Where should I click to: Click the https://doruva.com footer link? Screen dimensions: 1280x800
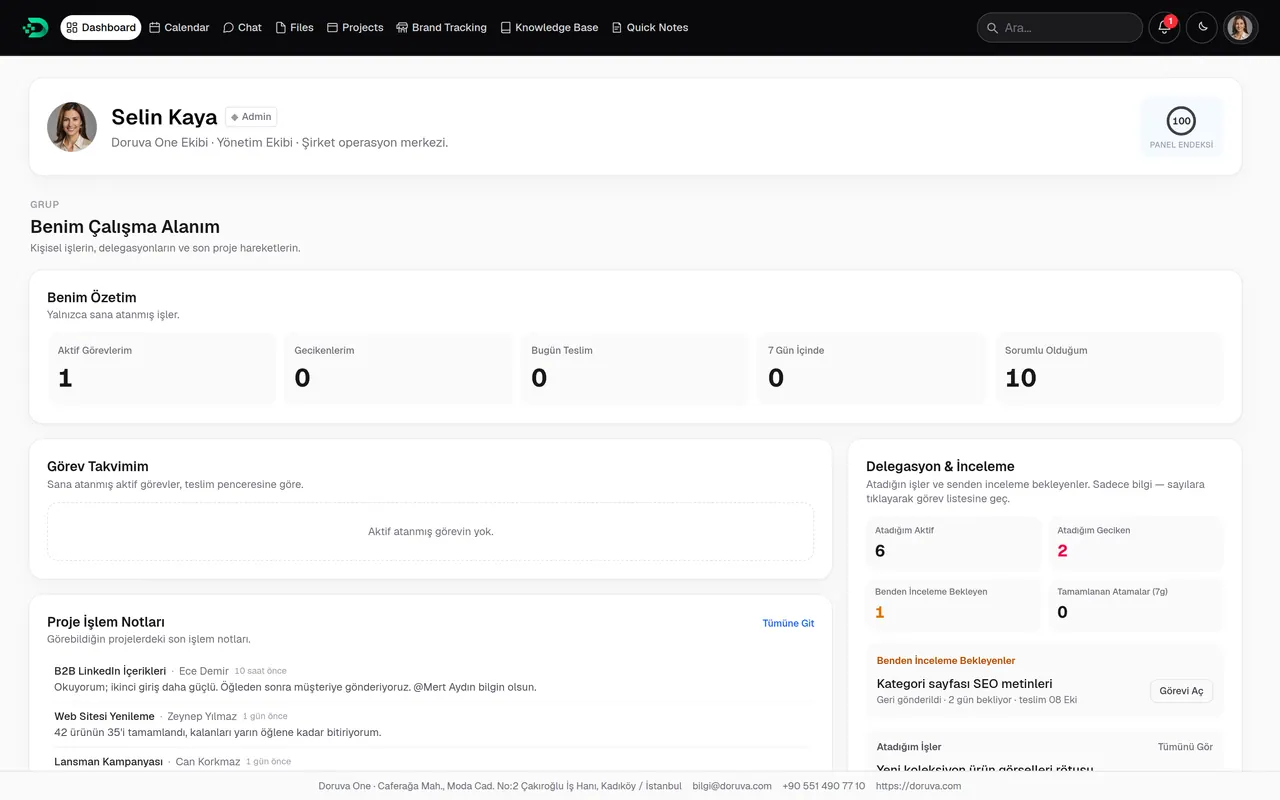(918, 786)
